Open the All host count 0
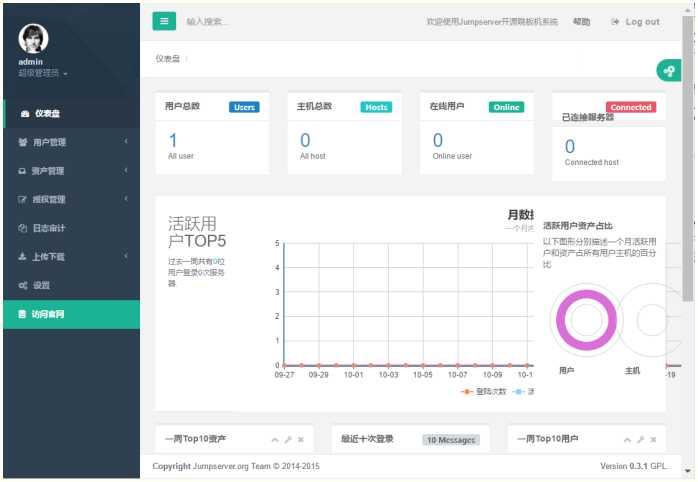Screen dimensions: 698x482 [x=305, y=141]
